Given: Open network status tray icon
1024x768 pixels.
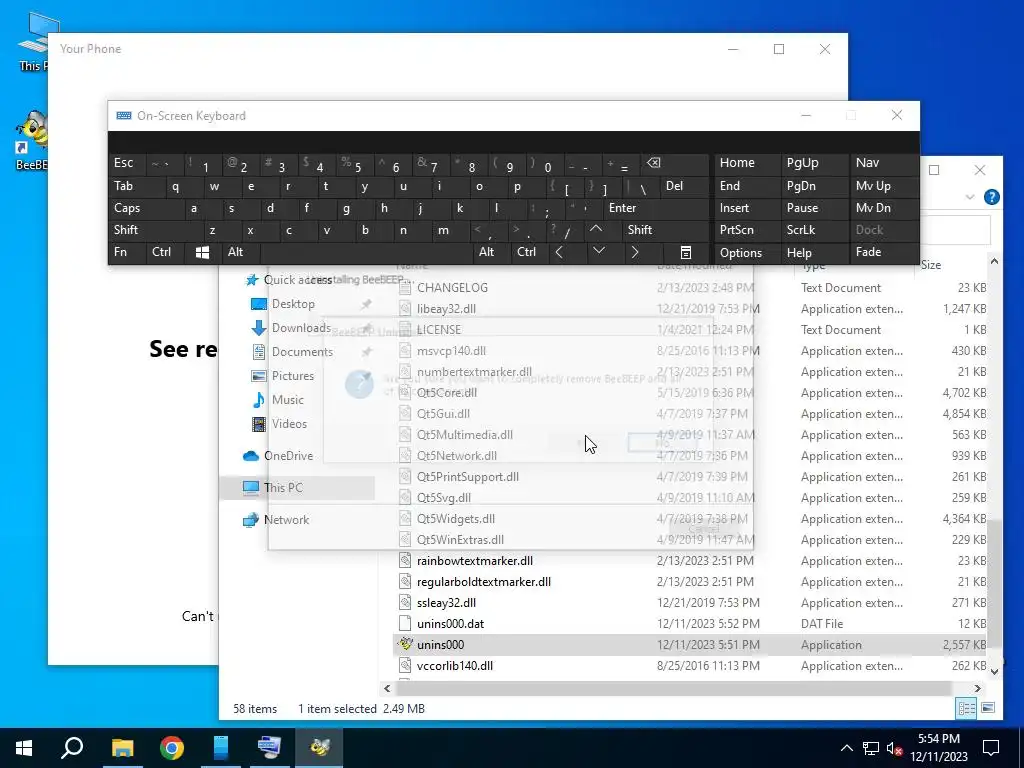Looking at the screenshot, I should tap(871, 748).
